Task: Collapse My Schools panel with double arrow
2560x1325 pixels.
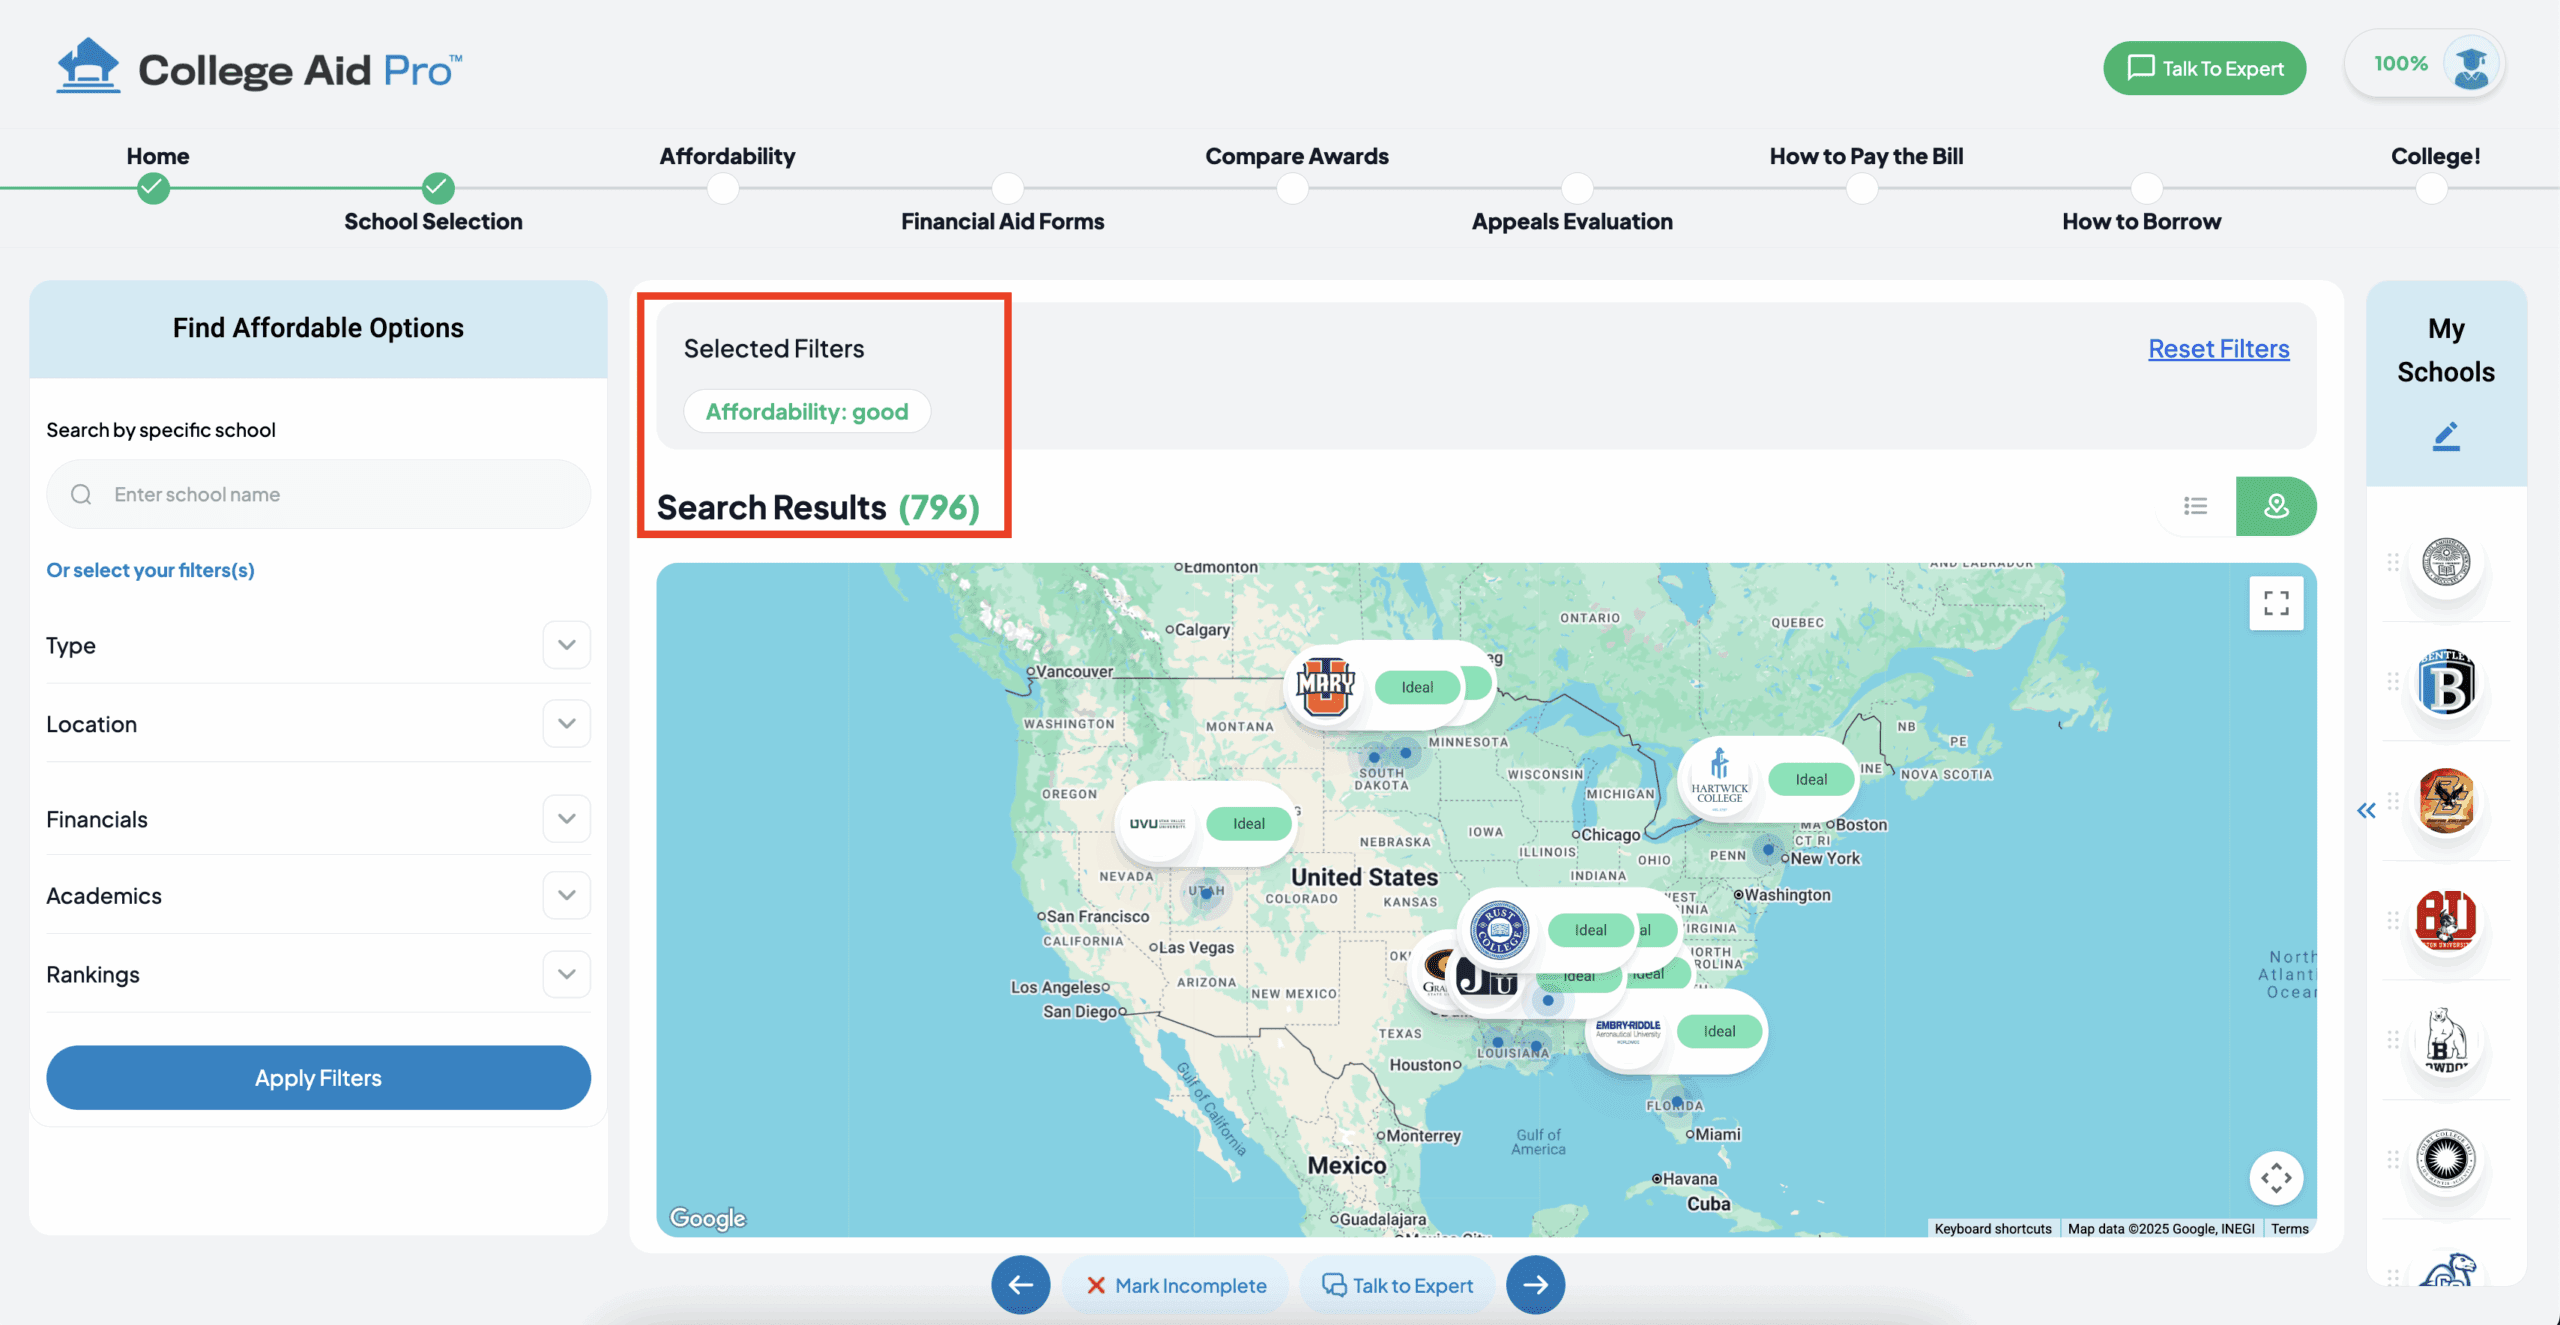Action: (2366, 810)
